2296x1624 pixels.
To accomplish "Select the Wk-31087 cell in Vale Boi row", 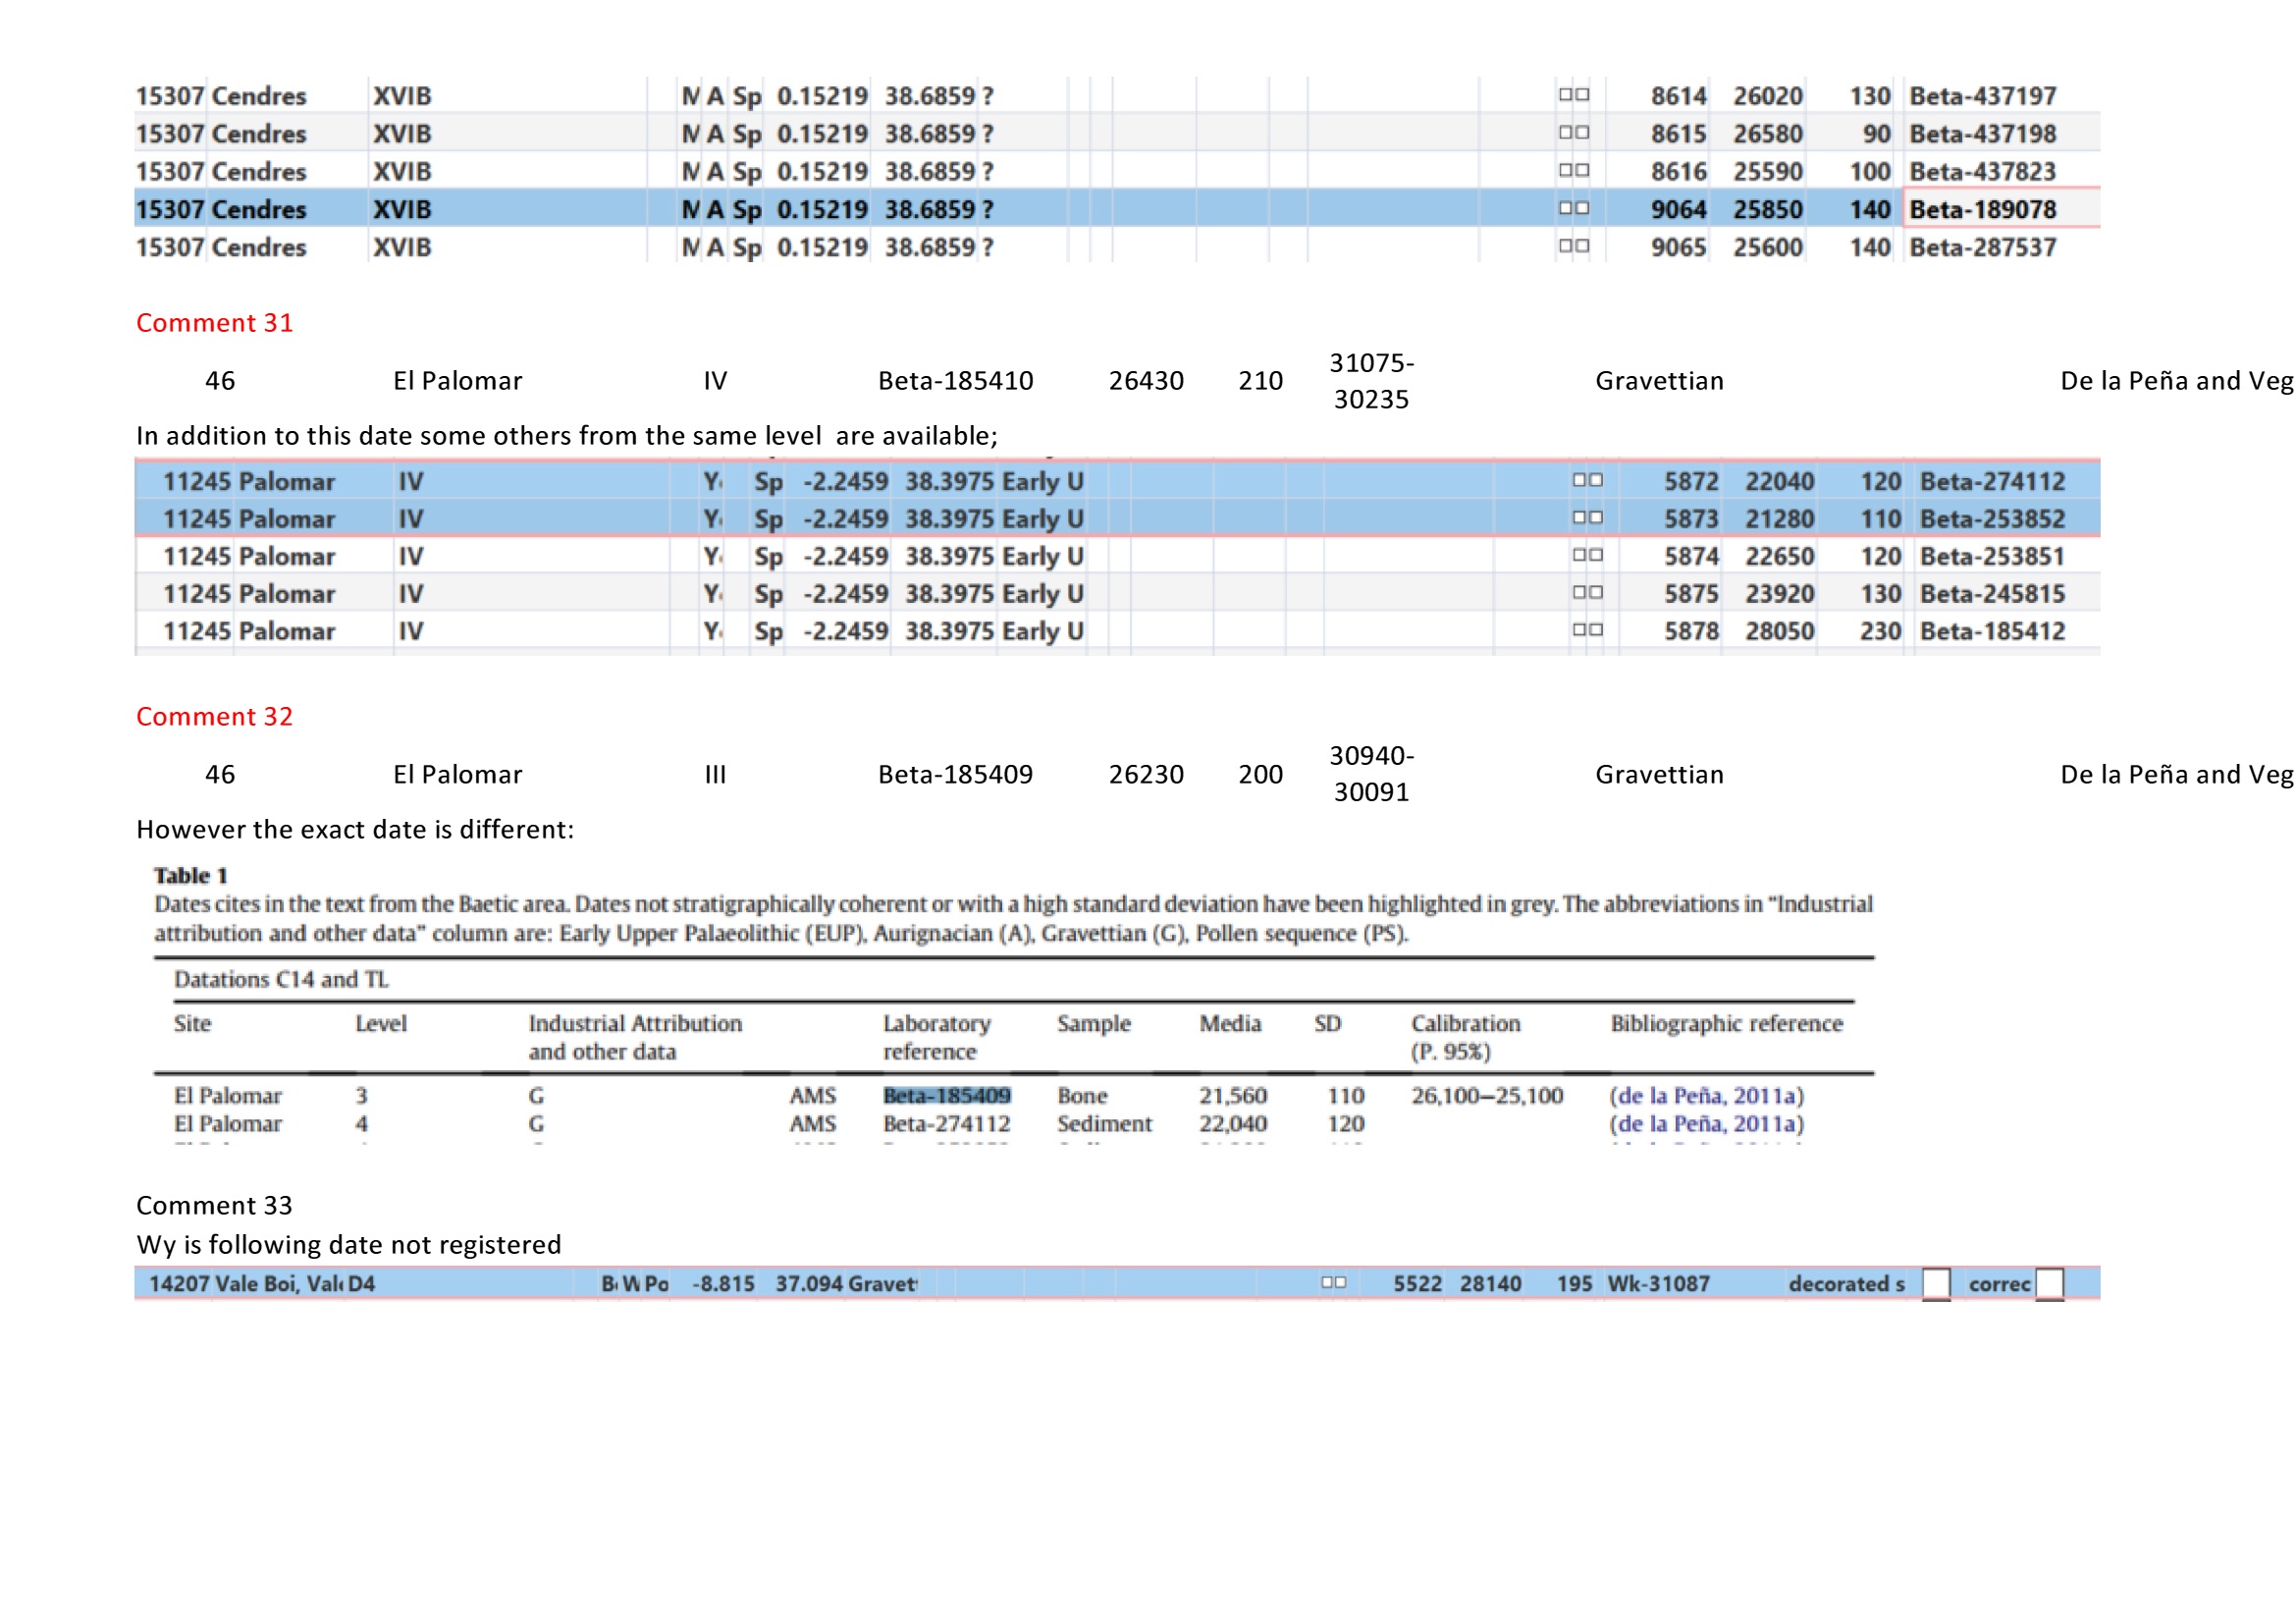I will pyautogui.click(x=1658, y=1284).
